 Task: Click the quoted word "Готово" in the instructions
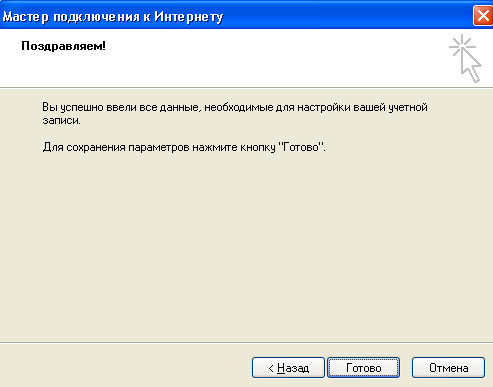[x=301, y=147]
